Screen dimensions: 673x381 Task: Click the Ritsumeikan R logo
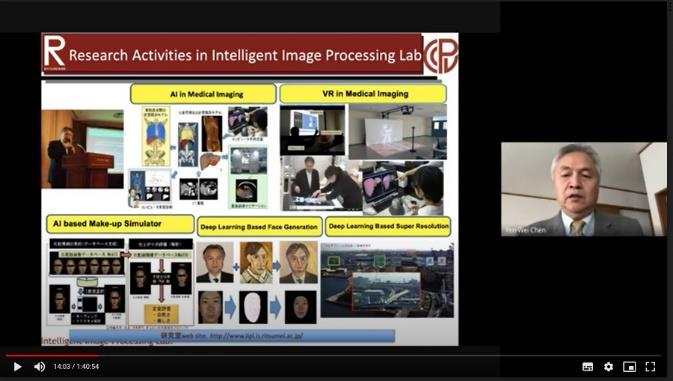tap(55, 53)
